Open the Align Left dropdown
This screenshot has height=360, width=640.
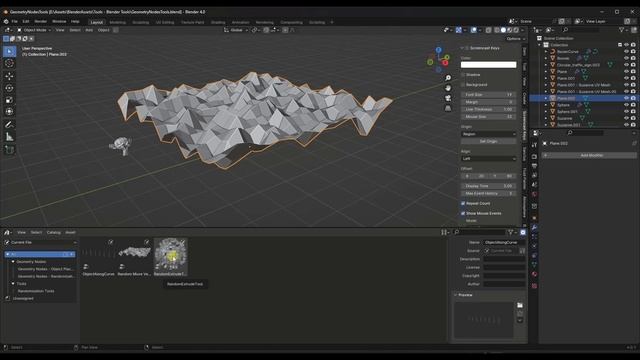click(488, 158)
